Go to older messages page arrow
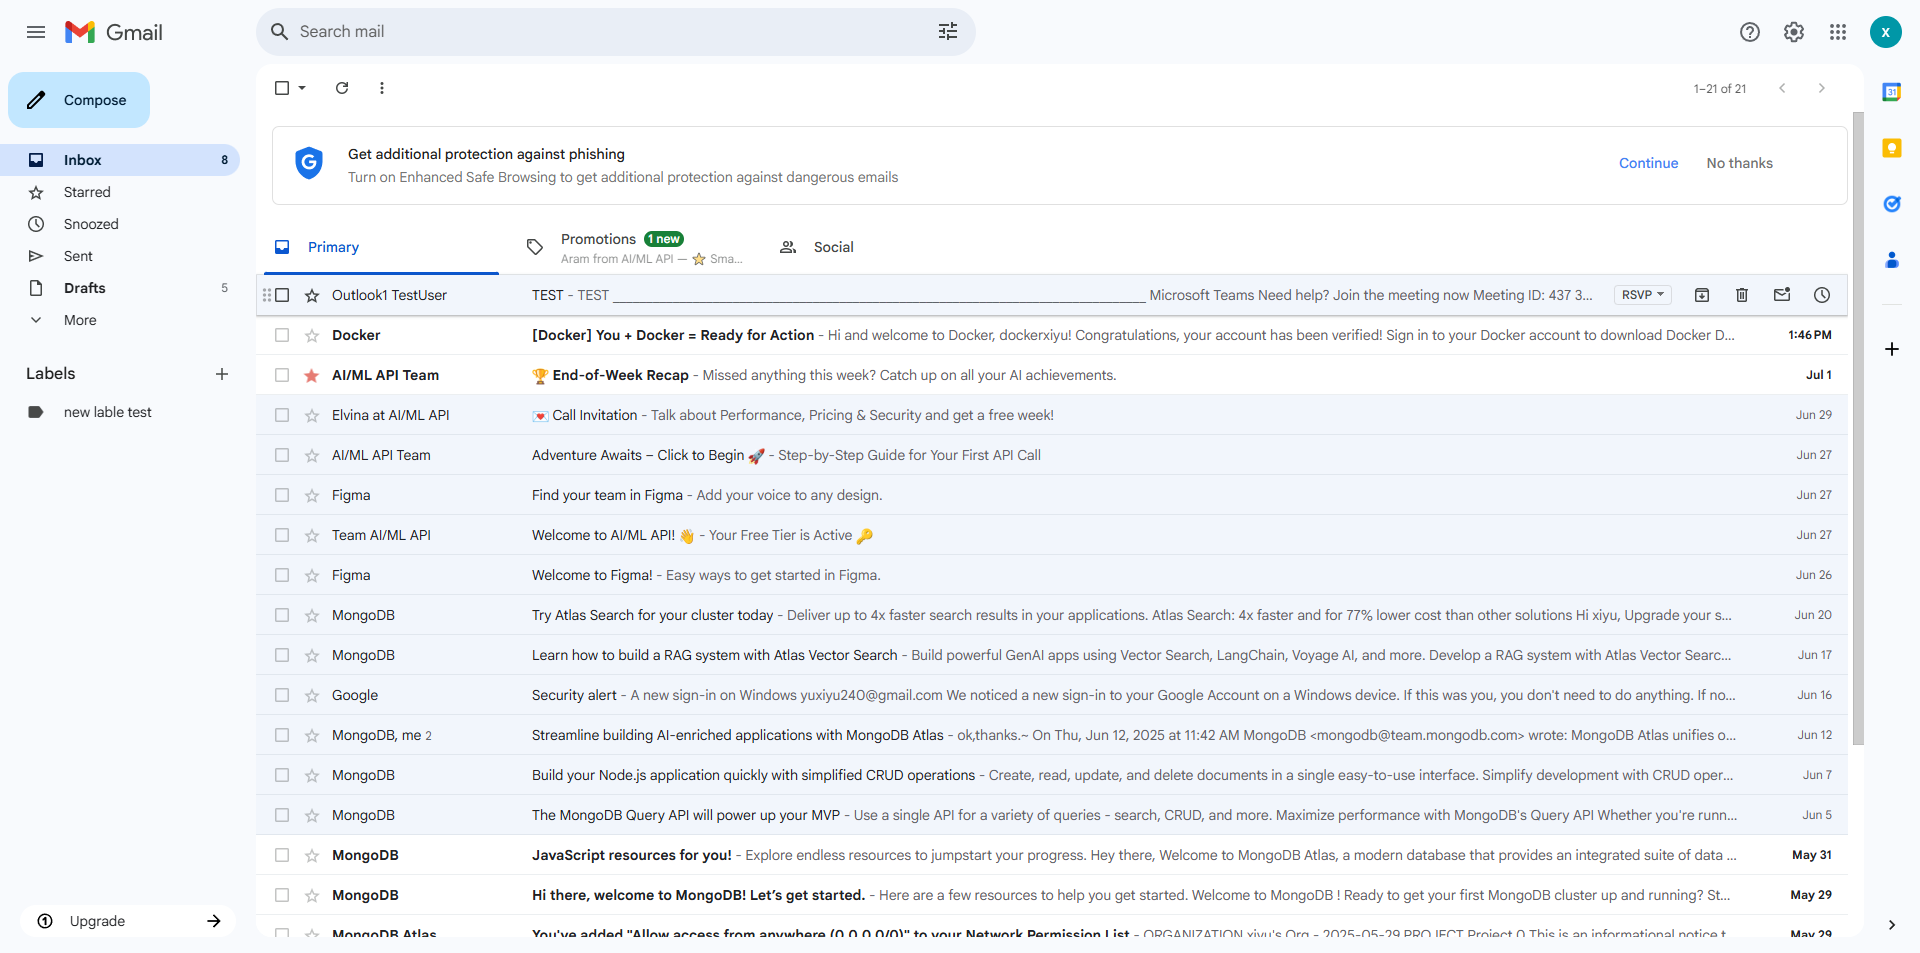 (x=1821, y=88)
